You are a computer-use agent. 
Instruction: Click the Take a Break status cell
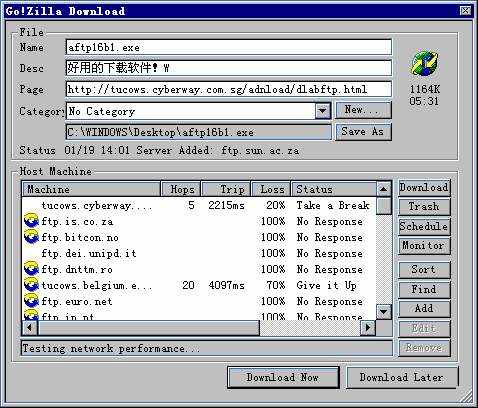coord(333,205)
